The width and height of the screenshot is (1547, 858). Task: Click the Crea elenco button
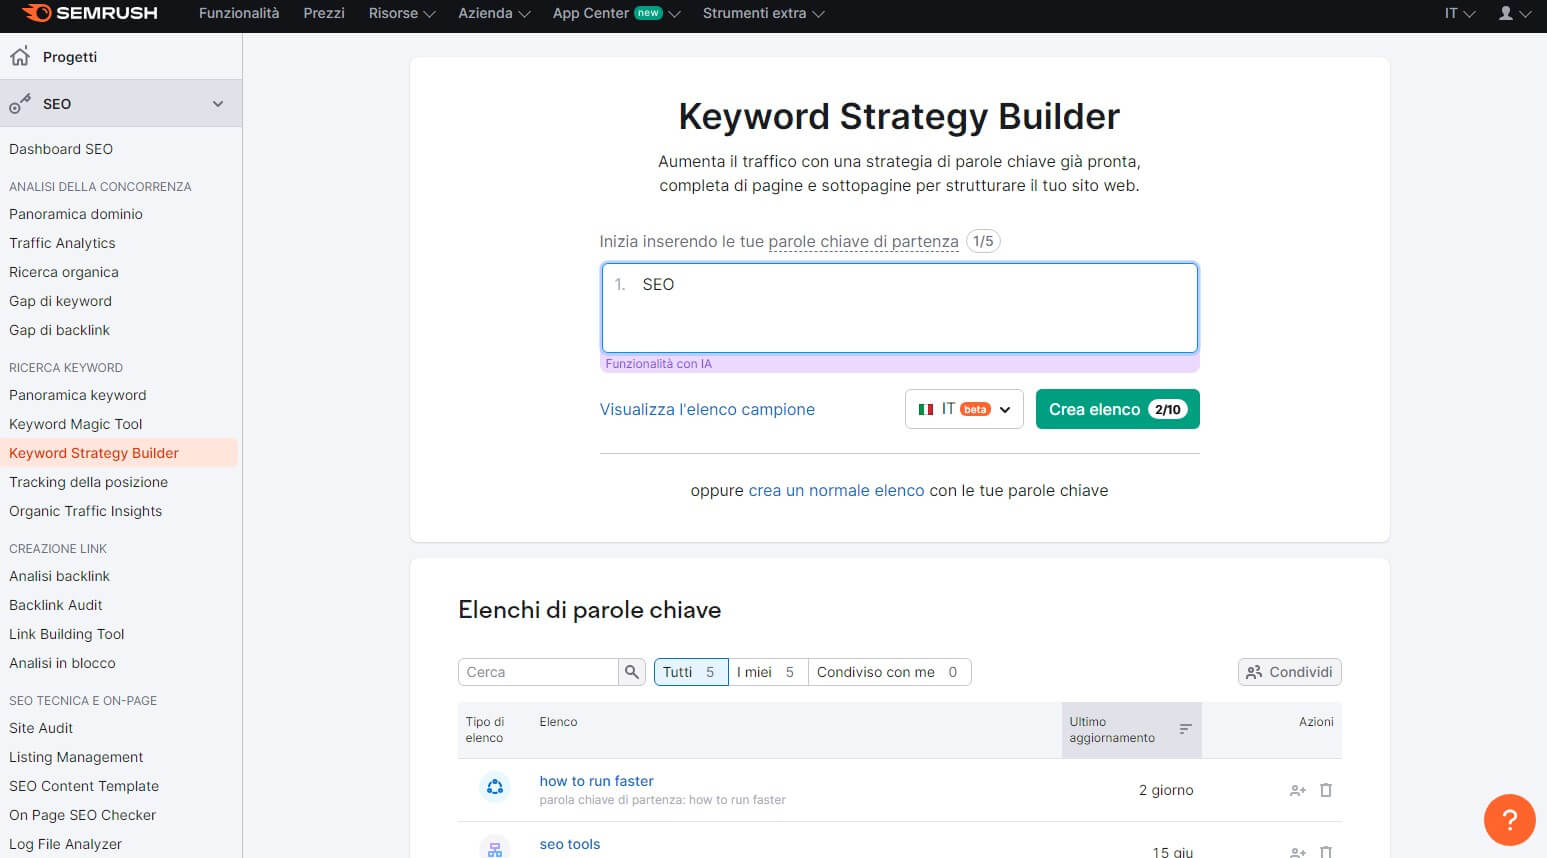[x=1117, y=409]
